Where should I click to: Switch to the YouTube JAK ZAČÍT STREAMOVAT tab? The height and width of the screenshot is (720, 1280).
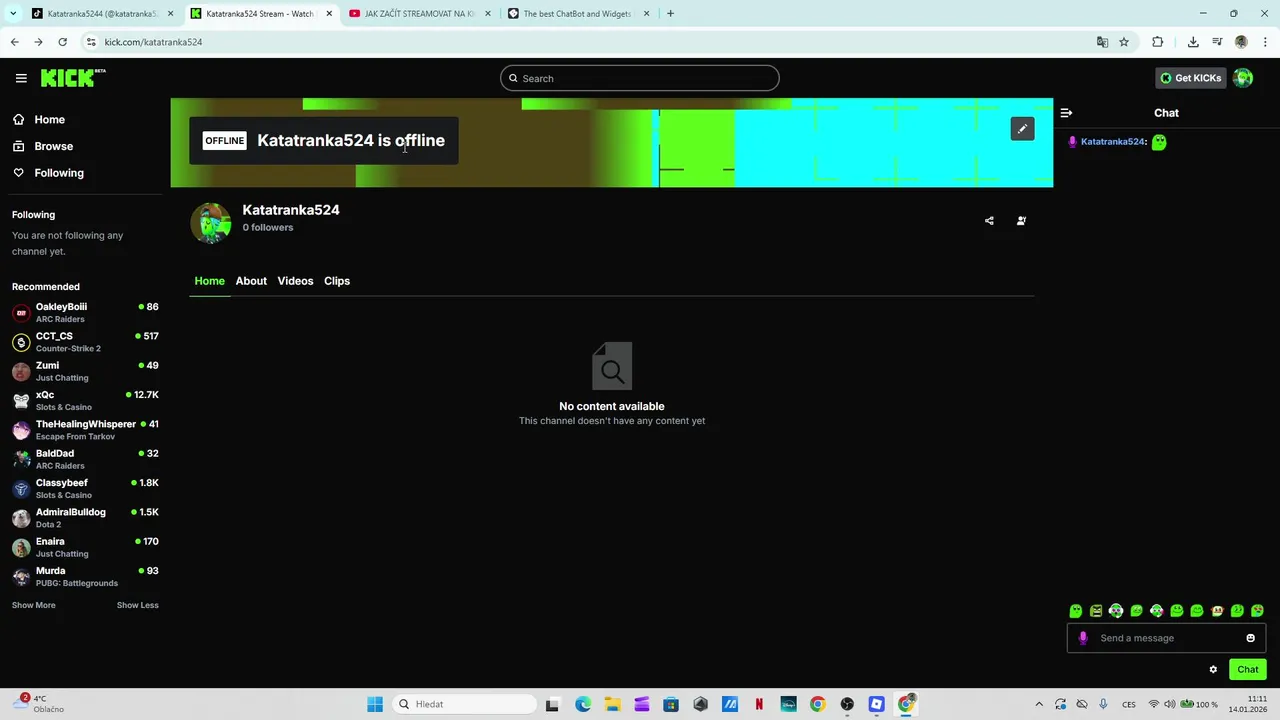pos(418,14)
